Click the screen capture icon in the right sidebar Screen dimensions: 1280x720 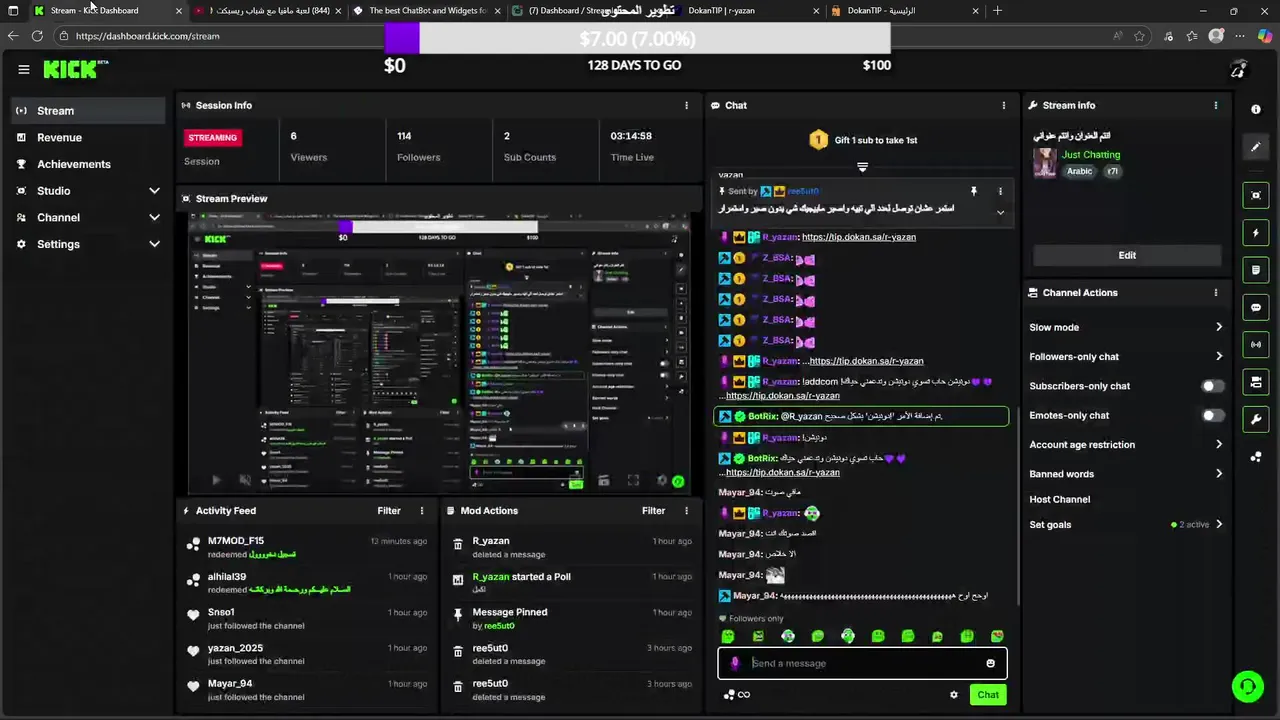[1256, 195]
